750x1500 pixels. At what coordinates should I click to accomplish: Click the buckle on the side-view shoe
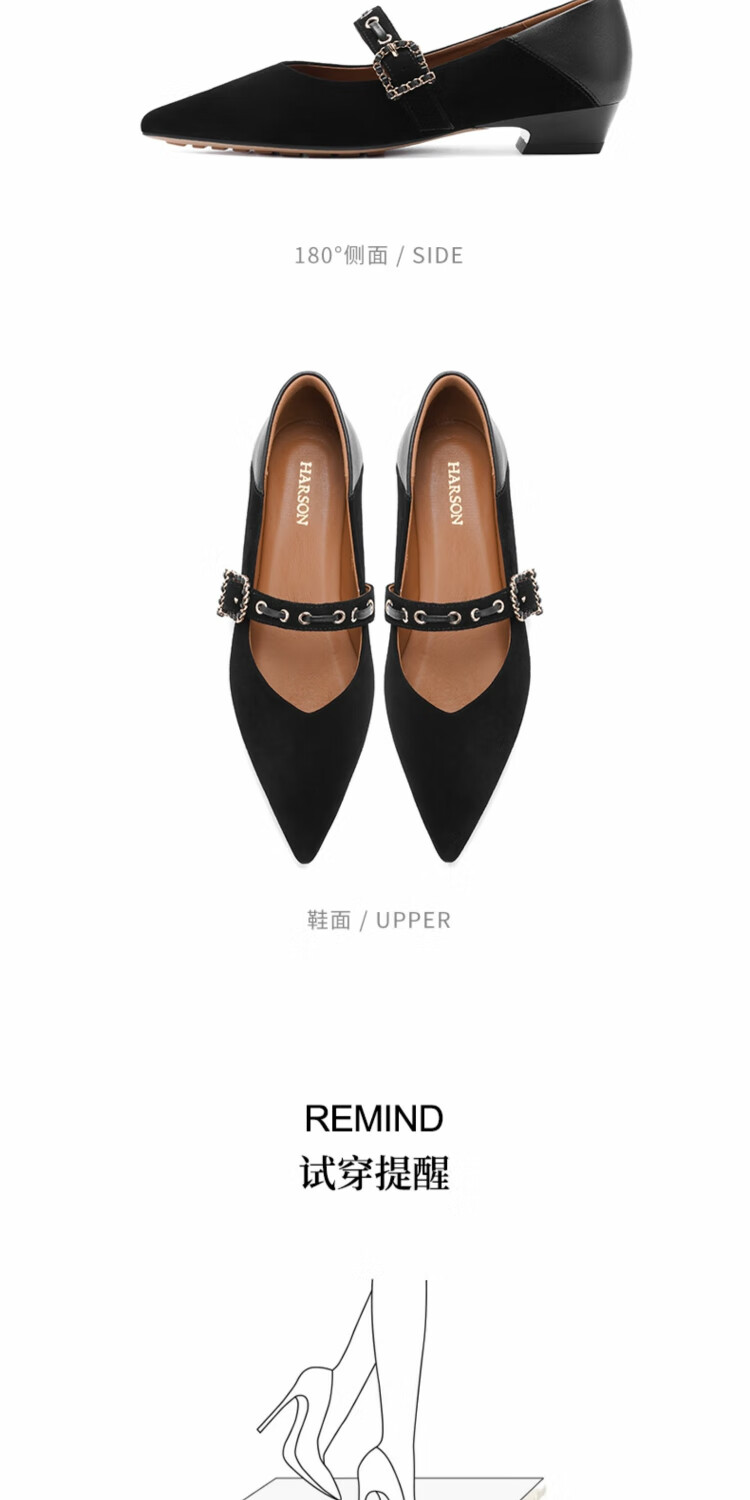point(403,69)
